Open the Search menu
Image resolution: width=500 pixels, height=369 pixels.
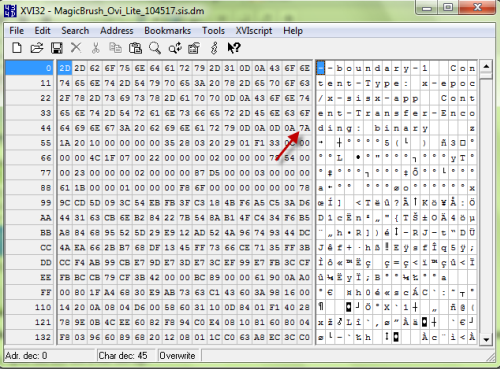pyautogui.click(x=75, y=31)
